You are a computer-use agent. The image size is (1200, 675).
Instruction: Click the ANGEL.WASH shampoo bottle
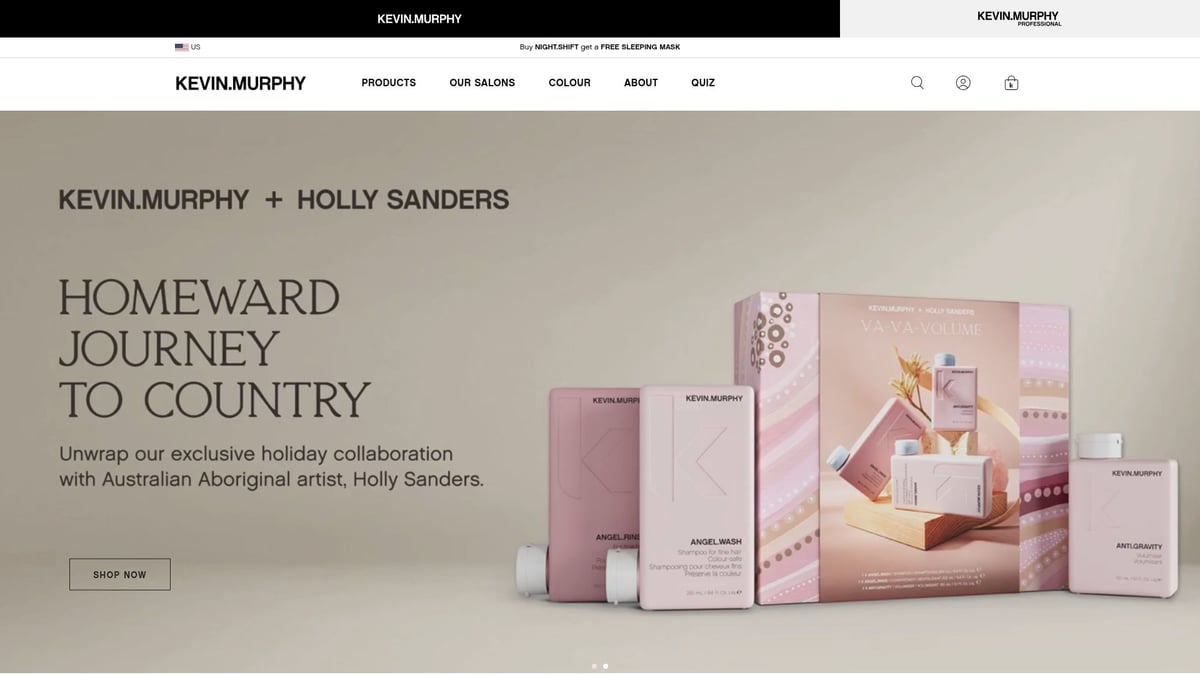(x=698, y=495)
